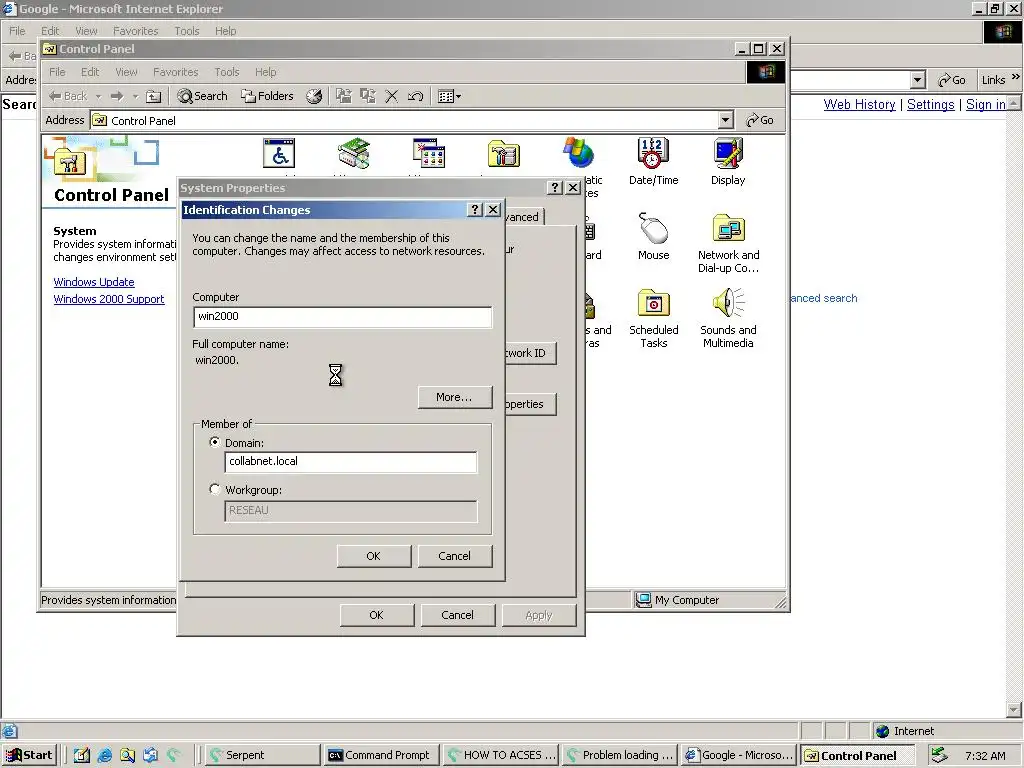Click the help button in Identification Changes
This screenshot has width=1024, height=768.
click(x=475, y=210)
